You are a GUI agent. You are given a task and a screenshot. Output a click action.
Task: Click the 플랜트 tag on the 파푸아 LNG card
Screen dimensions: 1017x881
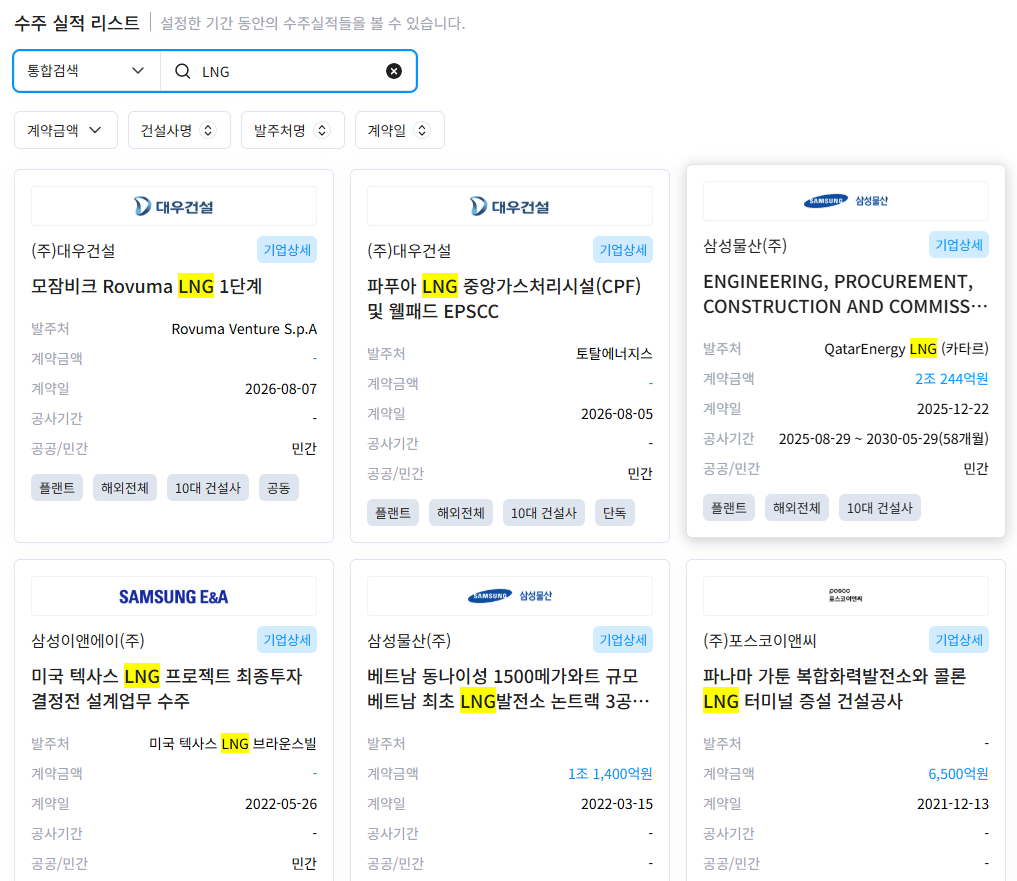pos(393,513)
